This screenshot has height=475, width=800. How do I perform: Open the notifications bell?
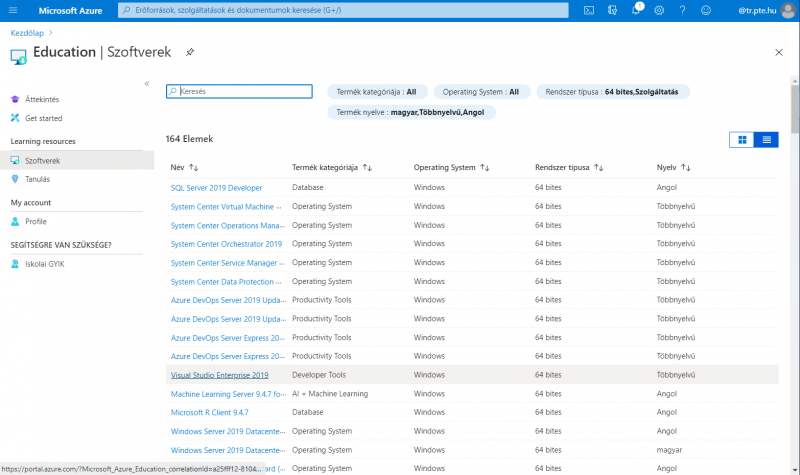(636, 10)
